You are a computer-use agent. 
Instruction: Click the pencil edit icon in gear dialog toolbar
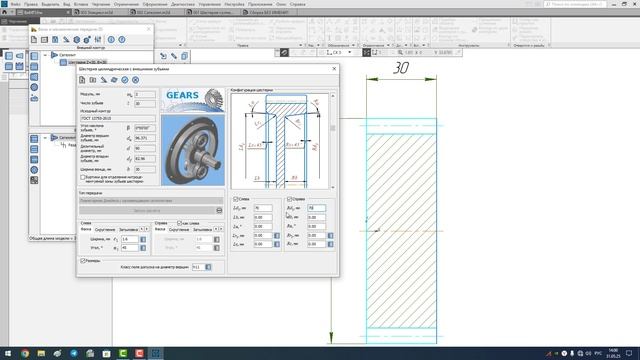(104, 80)
